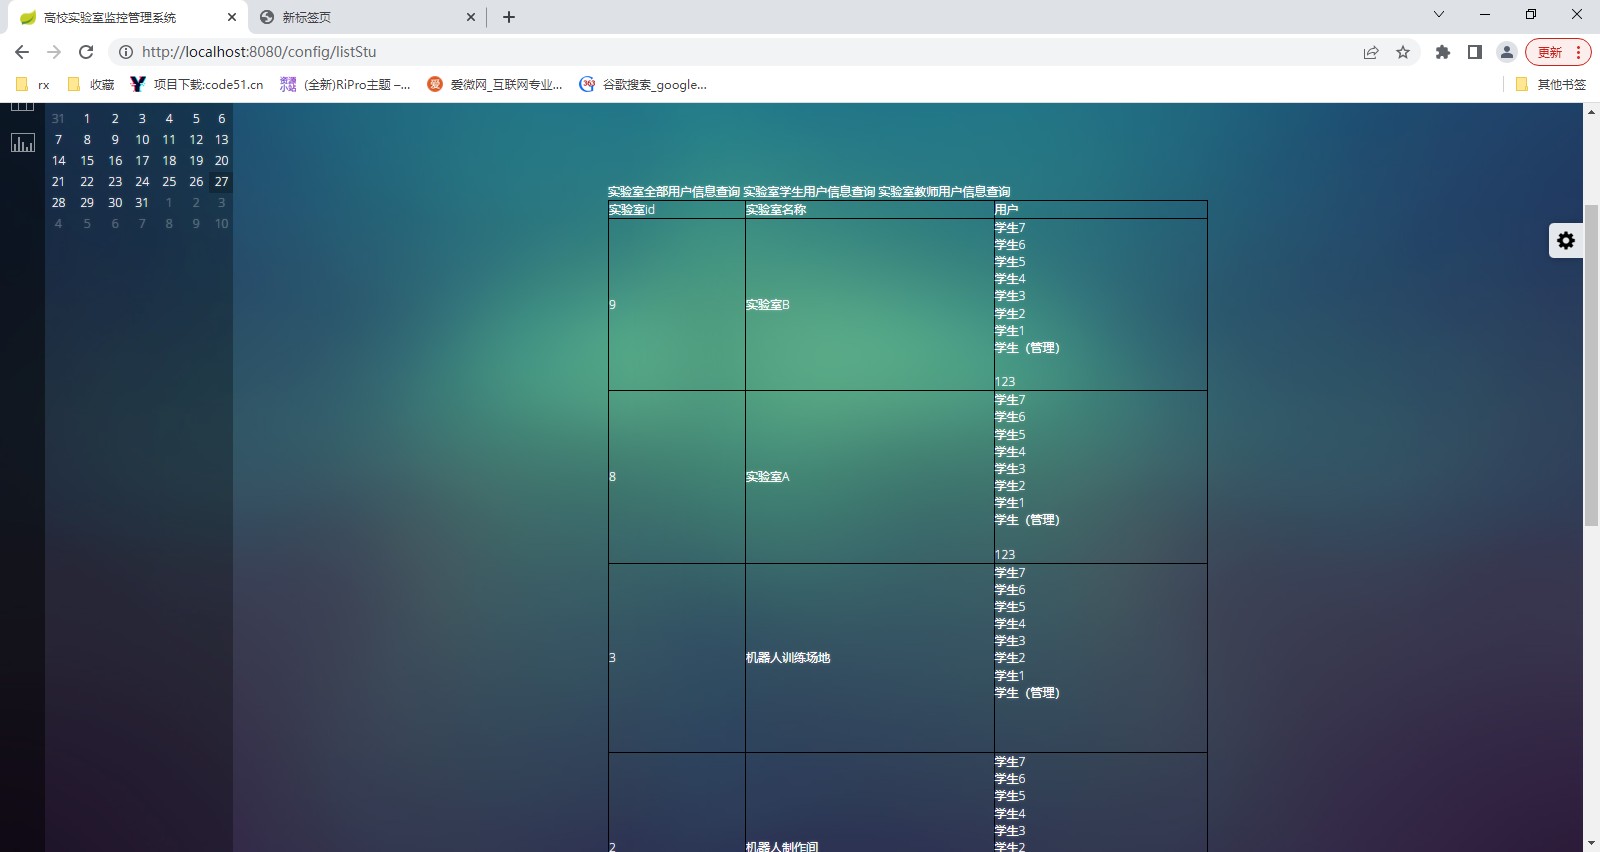Select day 20 in the calendar

pyautogui.click(x=222, y=161)
